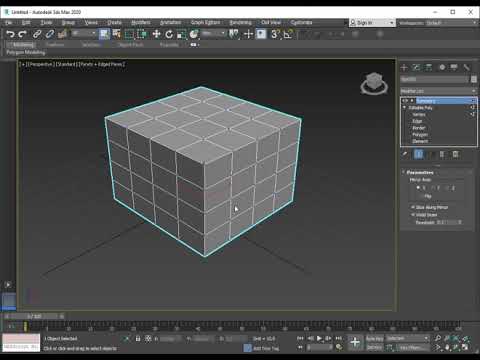Open the Workspaces dropdown

pyautogui.click(x=451, y=23)
